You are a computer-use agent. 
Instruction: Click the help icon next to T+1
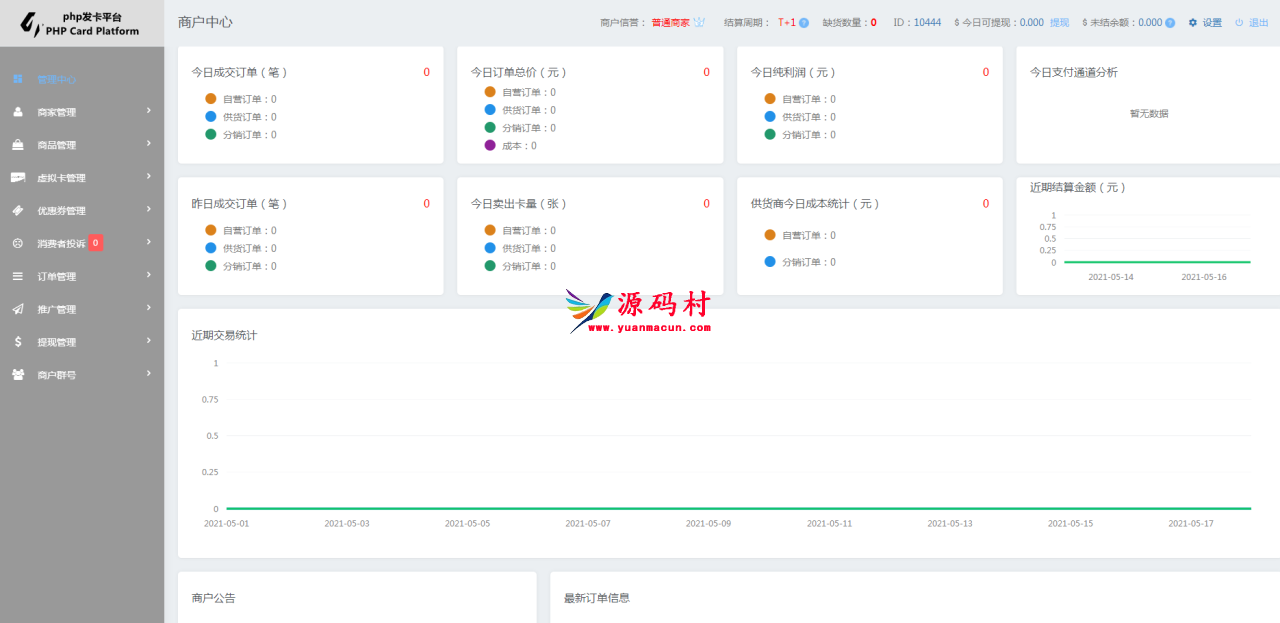point(804,23)
